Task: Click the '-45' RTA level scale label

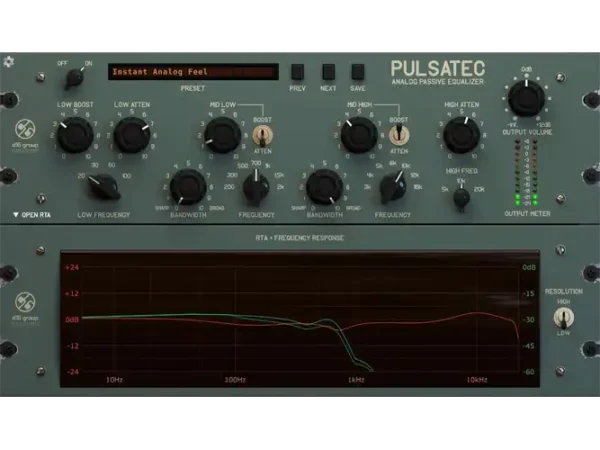Action: (x=528, y=346)
